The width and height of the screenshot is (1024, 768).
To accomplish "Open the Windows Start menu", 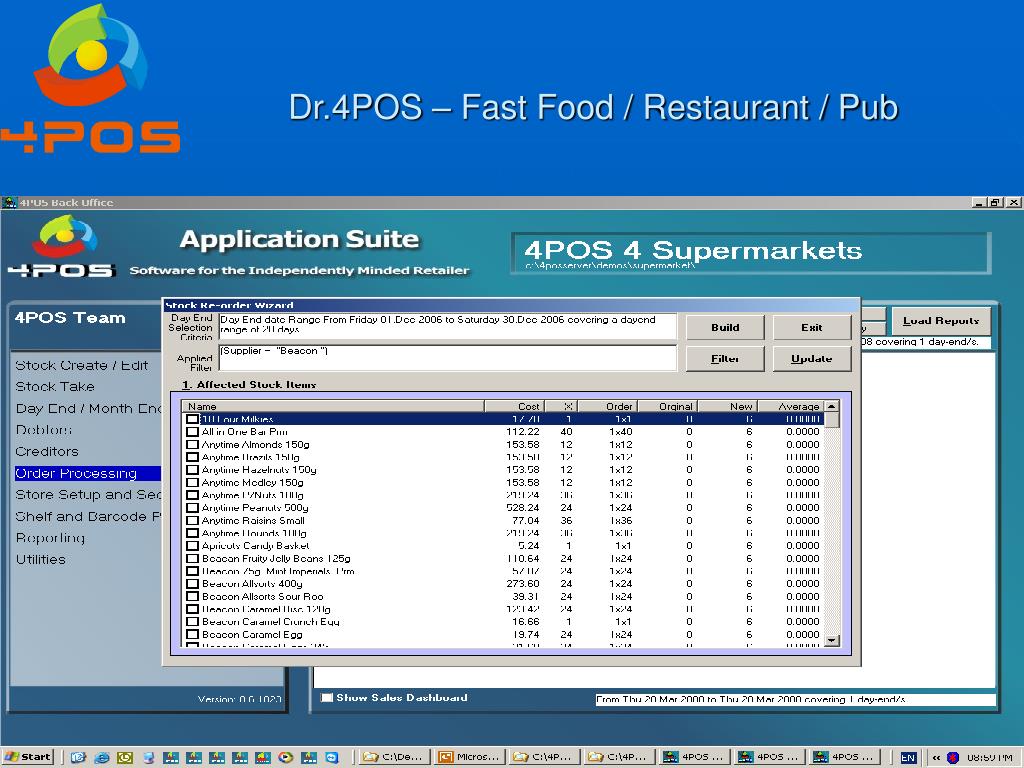I will click(27, 757).
